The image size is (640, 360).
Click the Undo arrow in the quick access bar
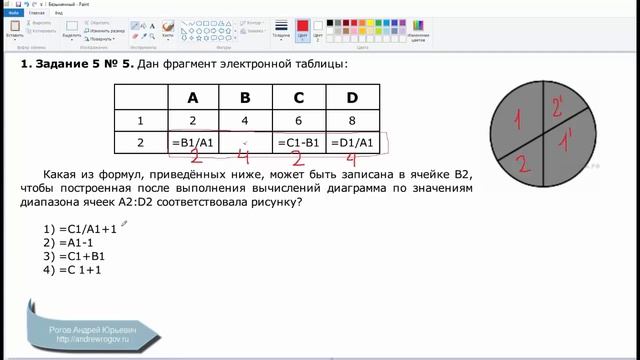point(27,4)
